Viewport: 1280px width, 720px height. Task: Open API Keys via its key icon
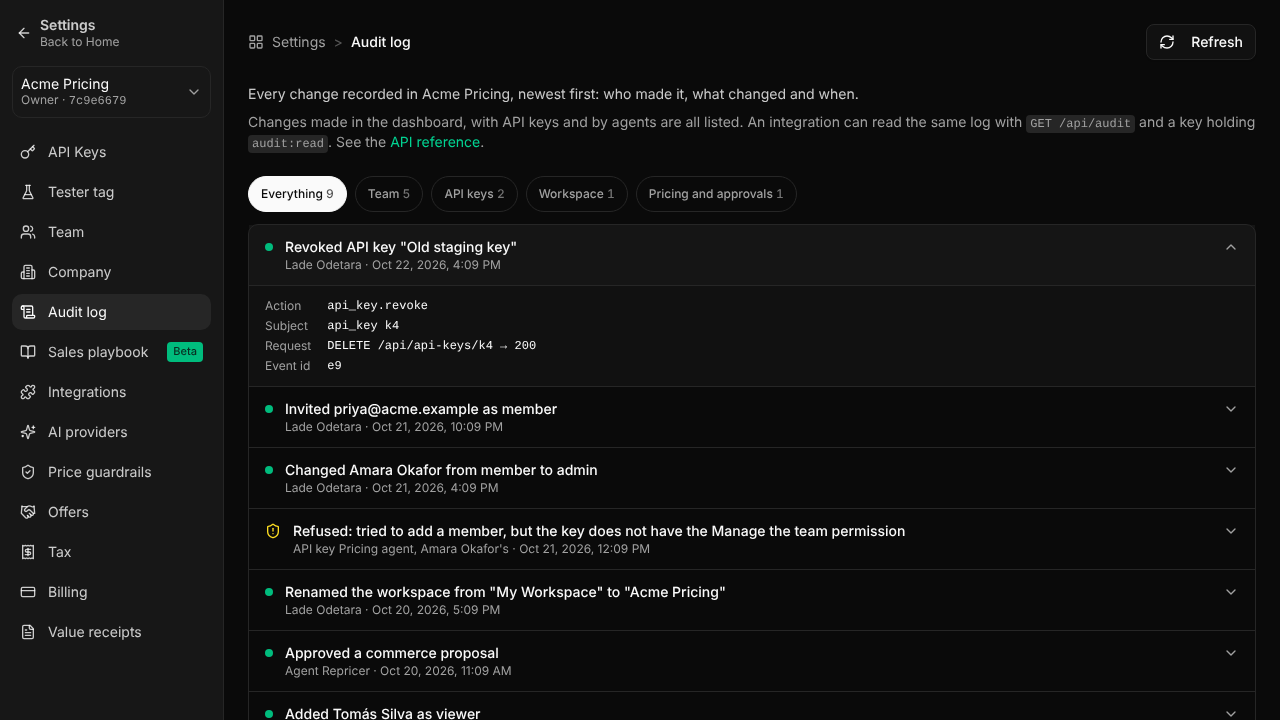click(x=28, y=152)
